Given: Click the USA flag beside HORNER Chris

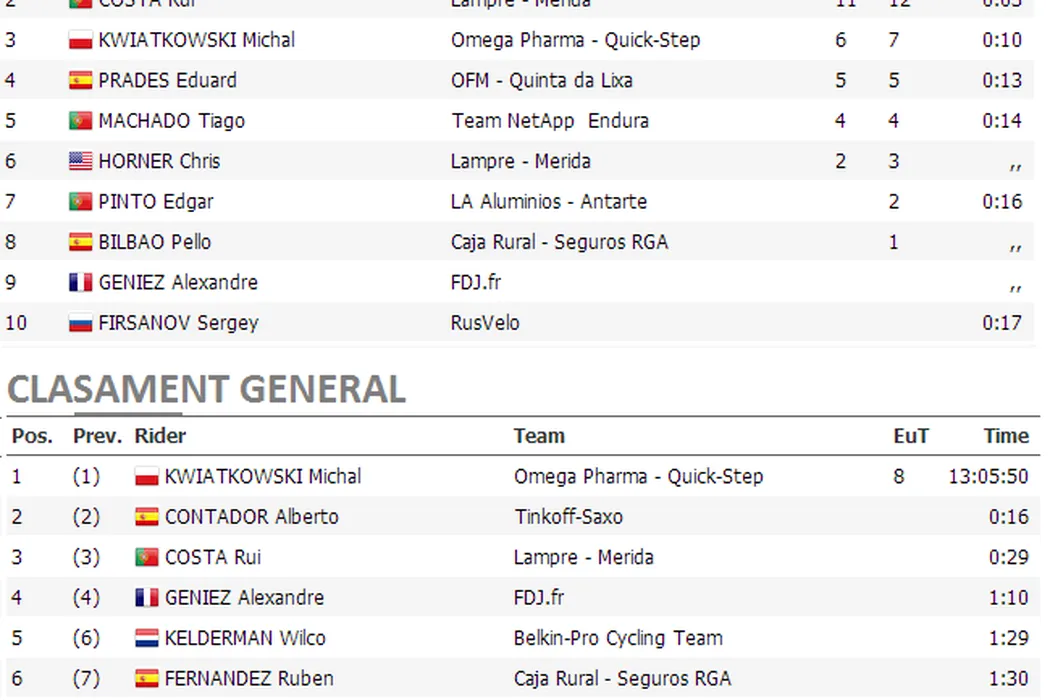Looking at the screenshot, I should pyautogui.click(x=80, y=161).
